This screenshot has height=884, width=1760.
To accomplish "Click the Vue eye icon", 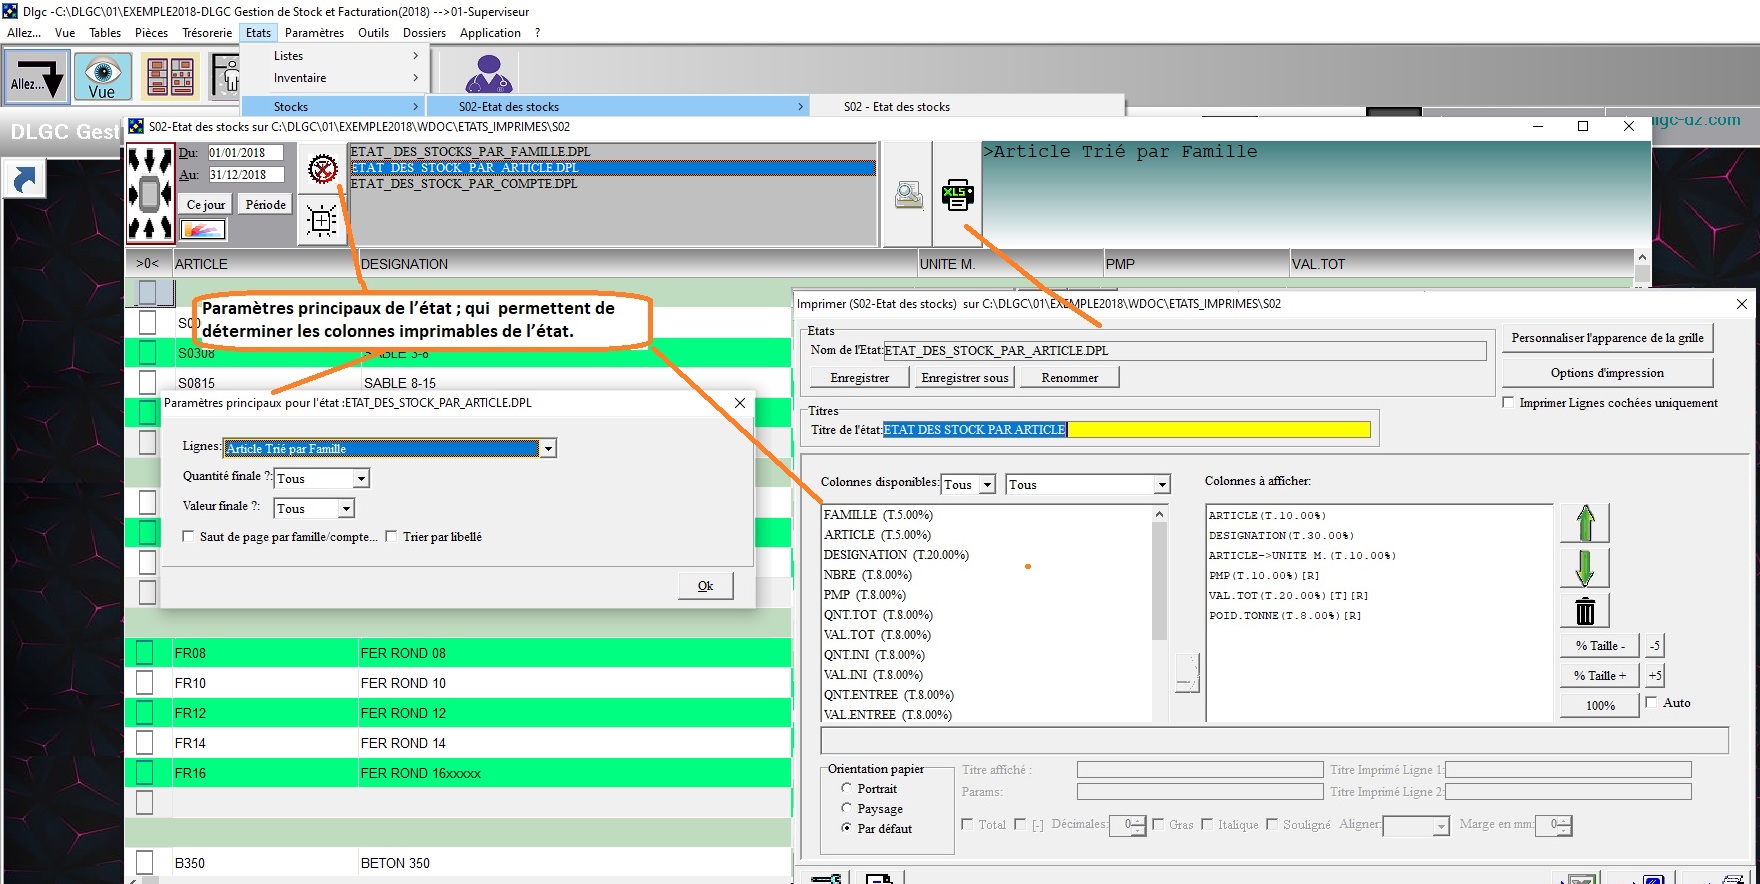I will (102, 76).
